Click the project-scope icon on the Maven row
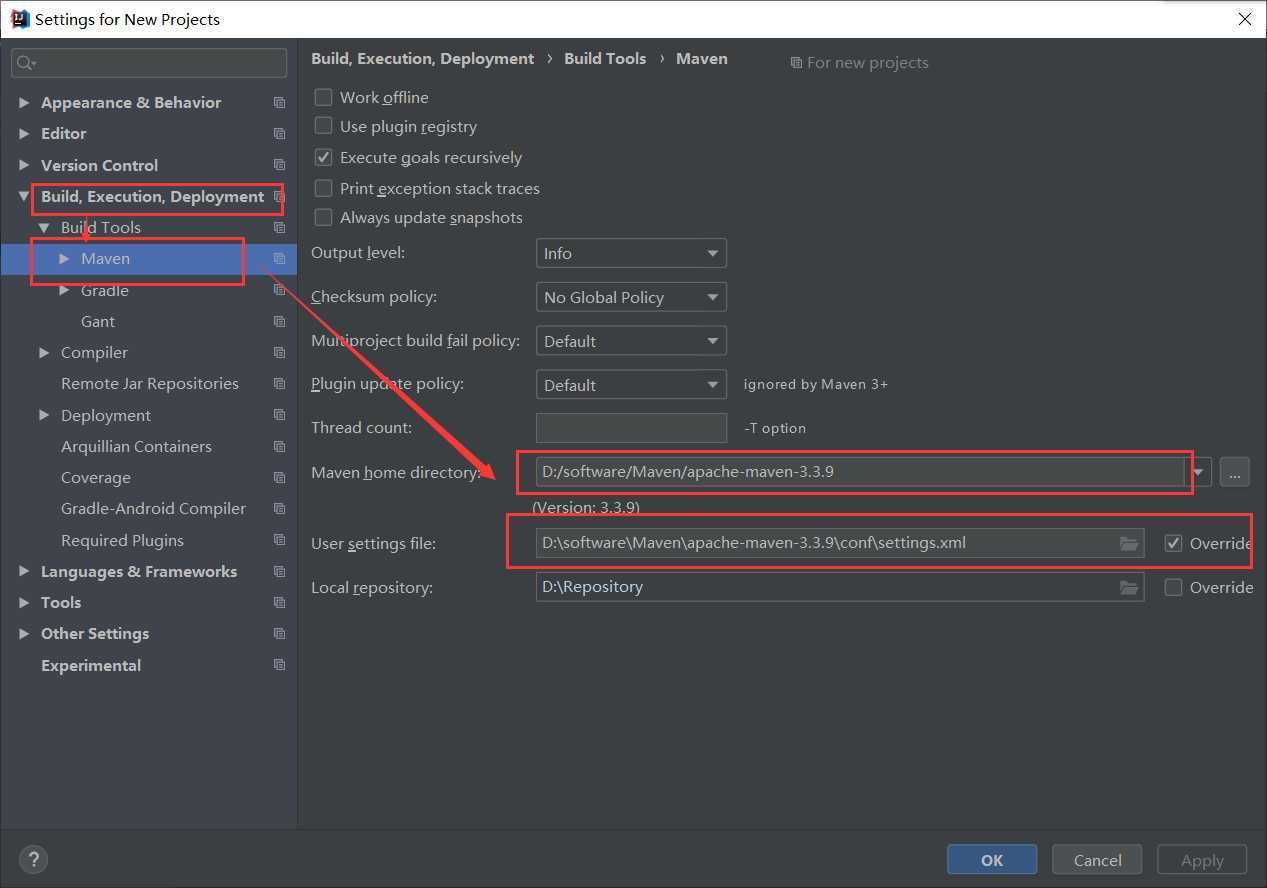 279,258
